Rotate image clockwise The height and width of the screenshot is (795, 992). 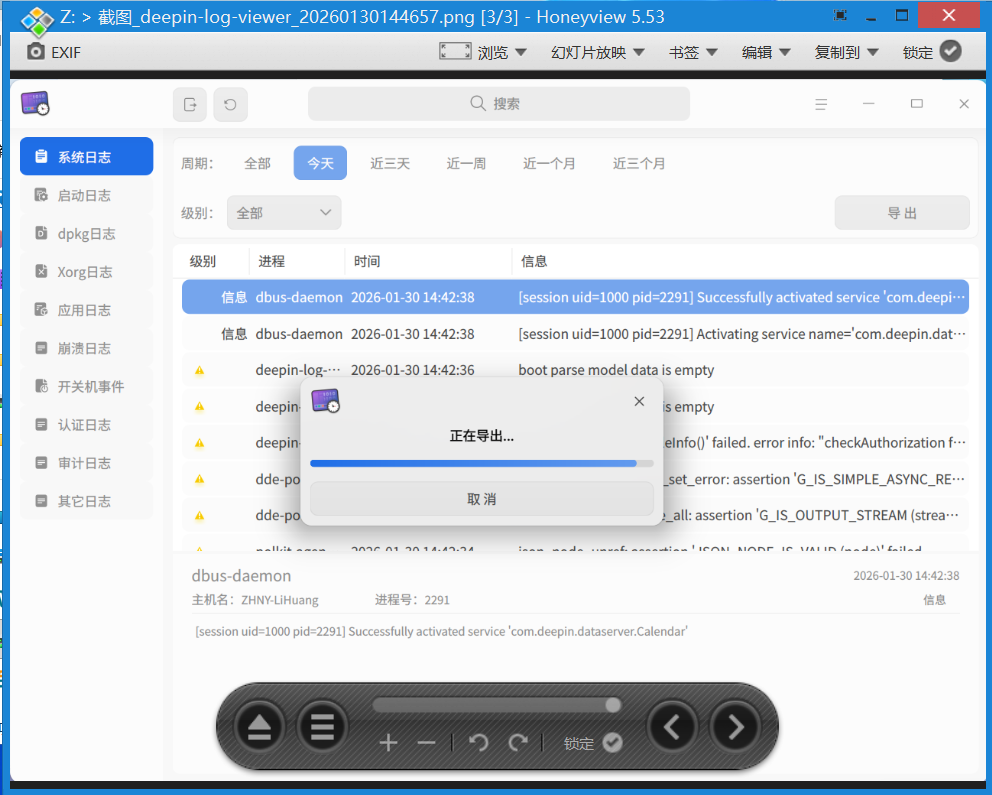518,743
